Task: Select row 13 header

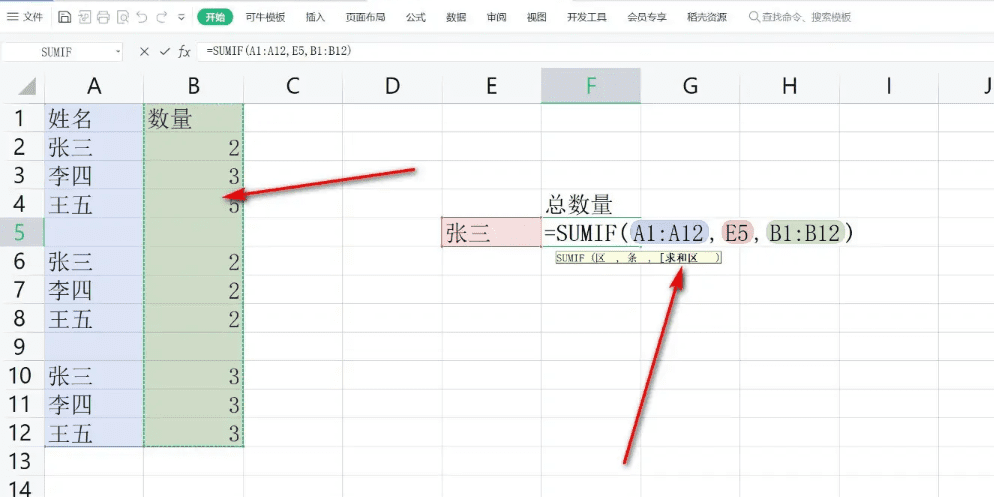Action: point(22,462)
